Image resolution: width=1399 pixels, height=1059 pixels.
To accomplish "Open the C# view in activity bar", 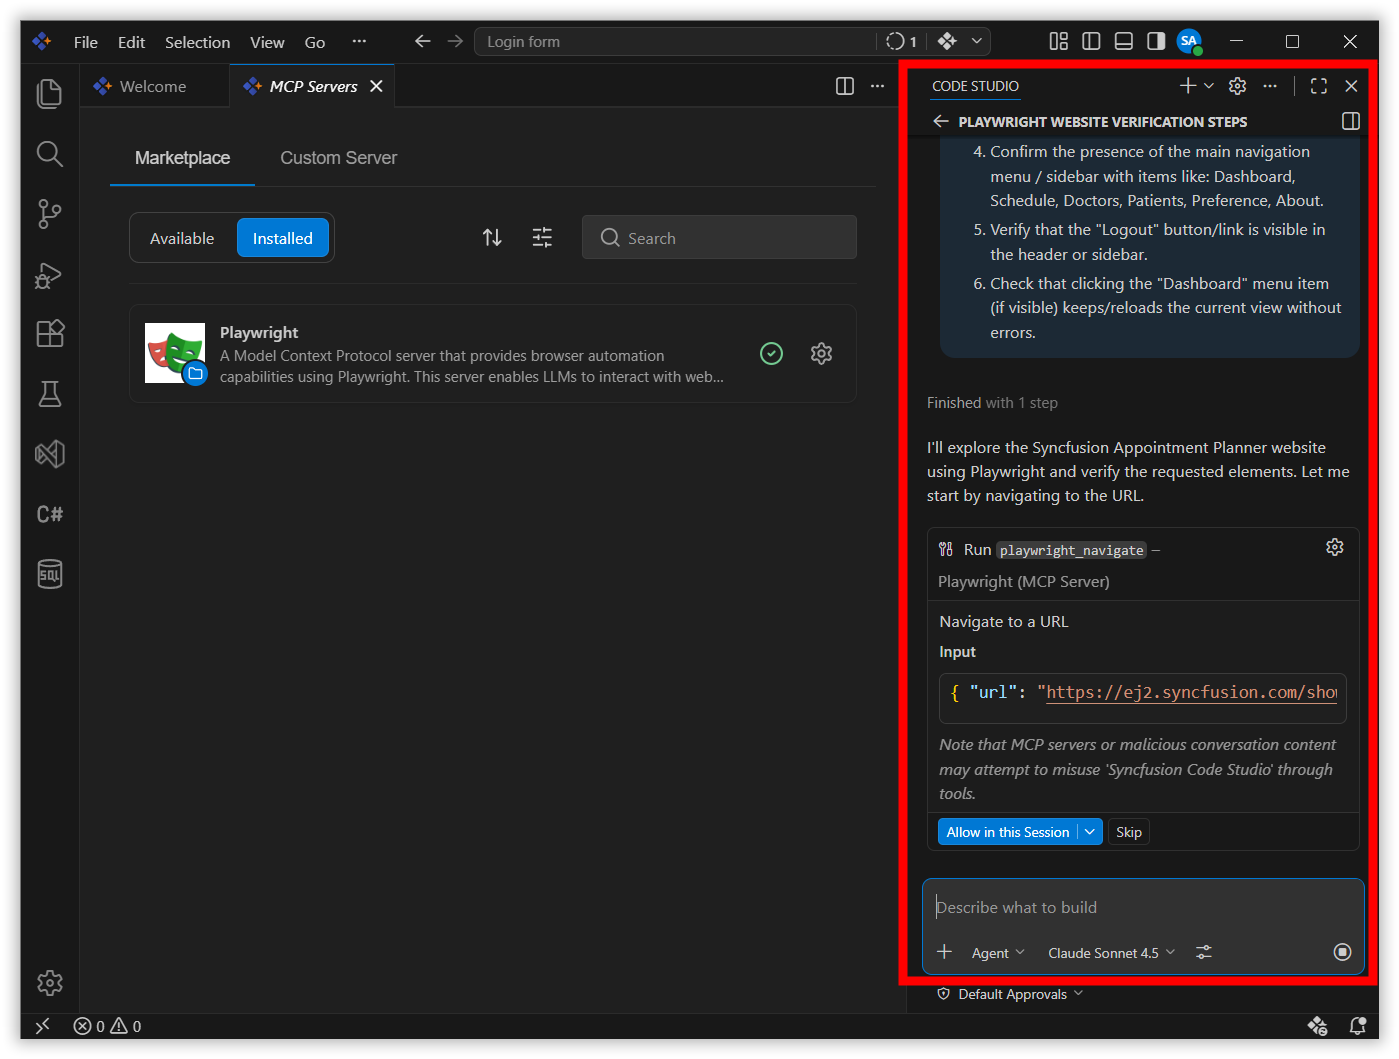I will (x=49, y=514).
